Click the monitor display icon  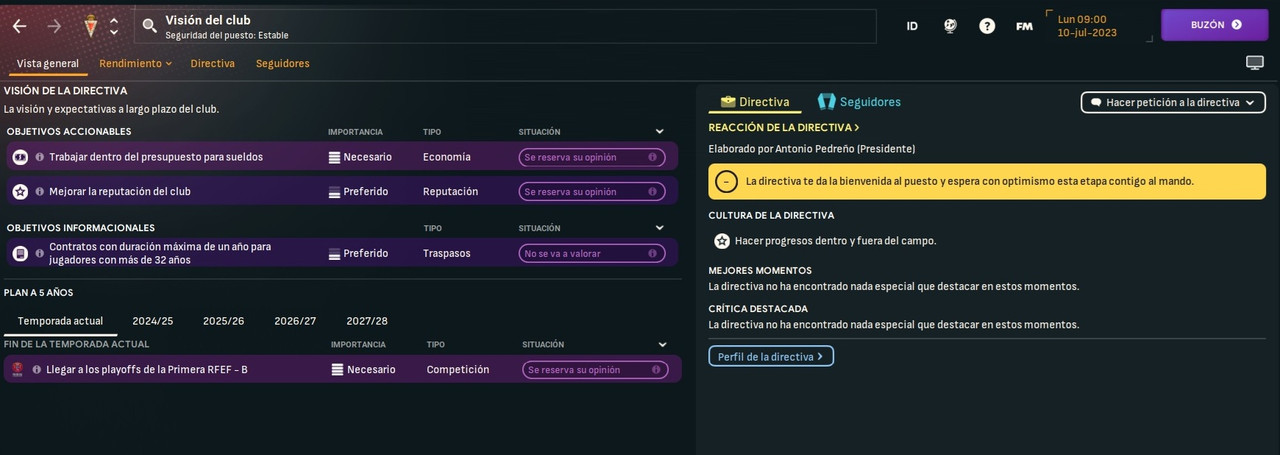pyautogui.click(x=1255, y=63)
